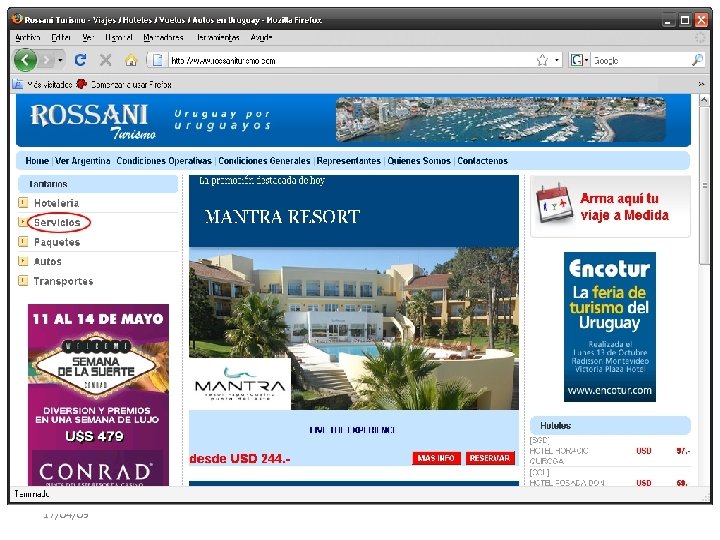This screenshot has width=720, height=540.
Task: Click the Hotel Horacio Quiroga listing
Action: (610, 451)
